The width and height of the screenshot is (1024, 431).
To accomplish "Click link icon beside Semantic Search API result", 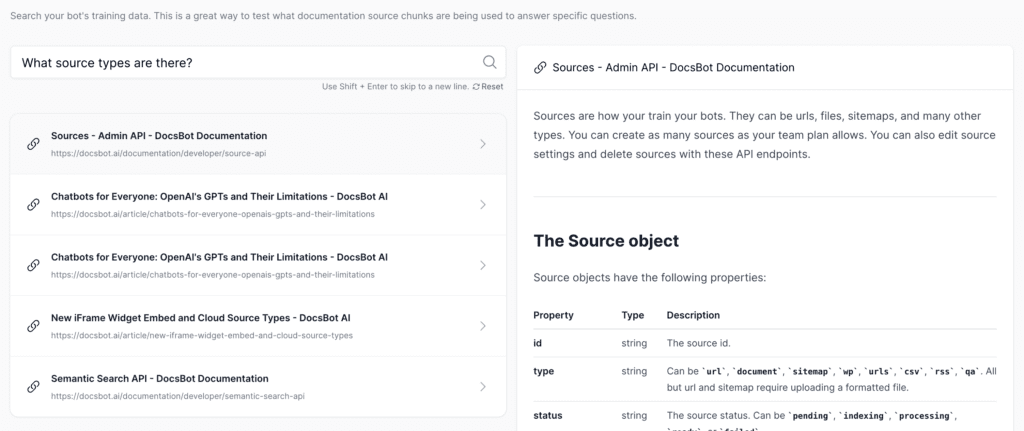I will pyautogui.click(x=33, y=387).
